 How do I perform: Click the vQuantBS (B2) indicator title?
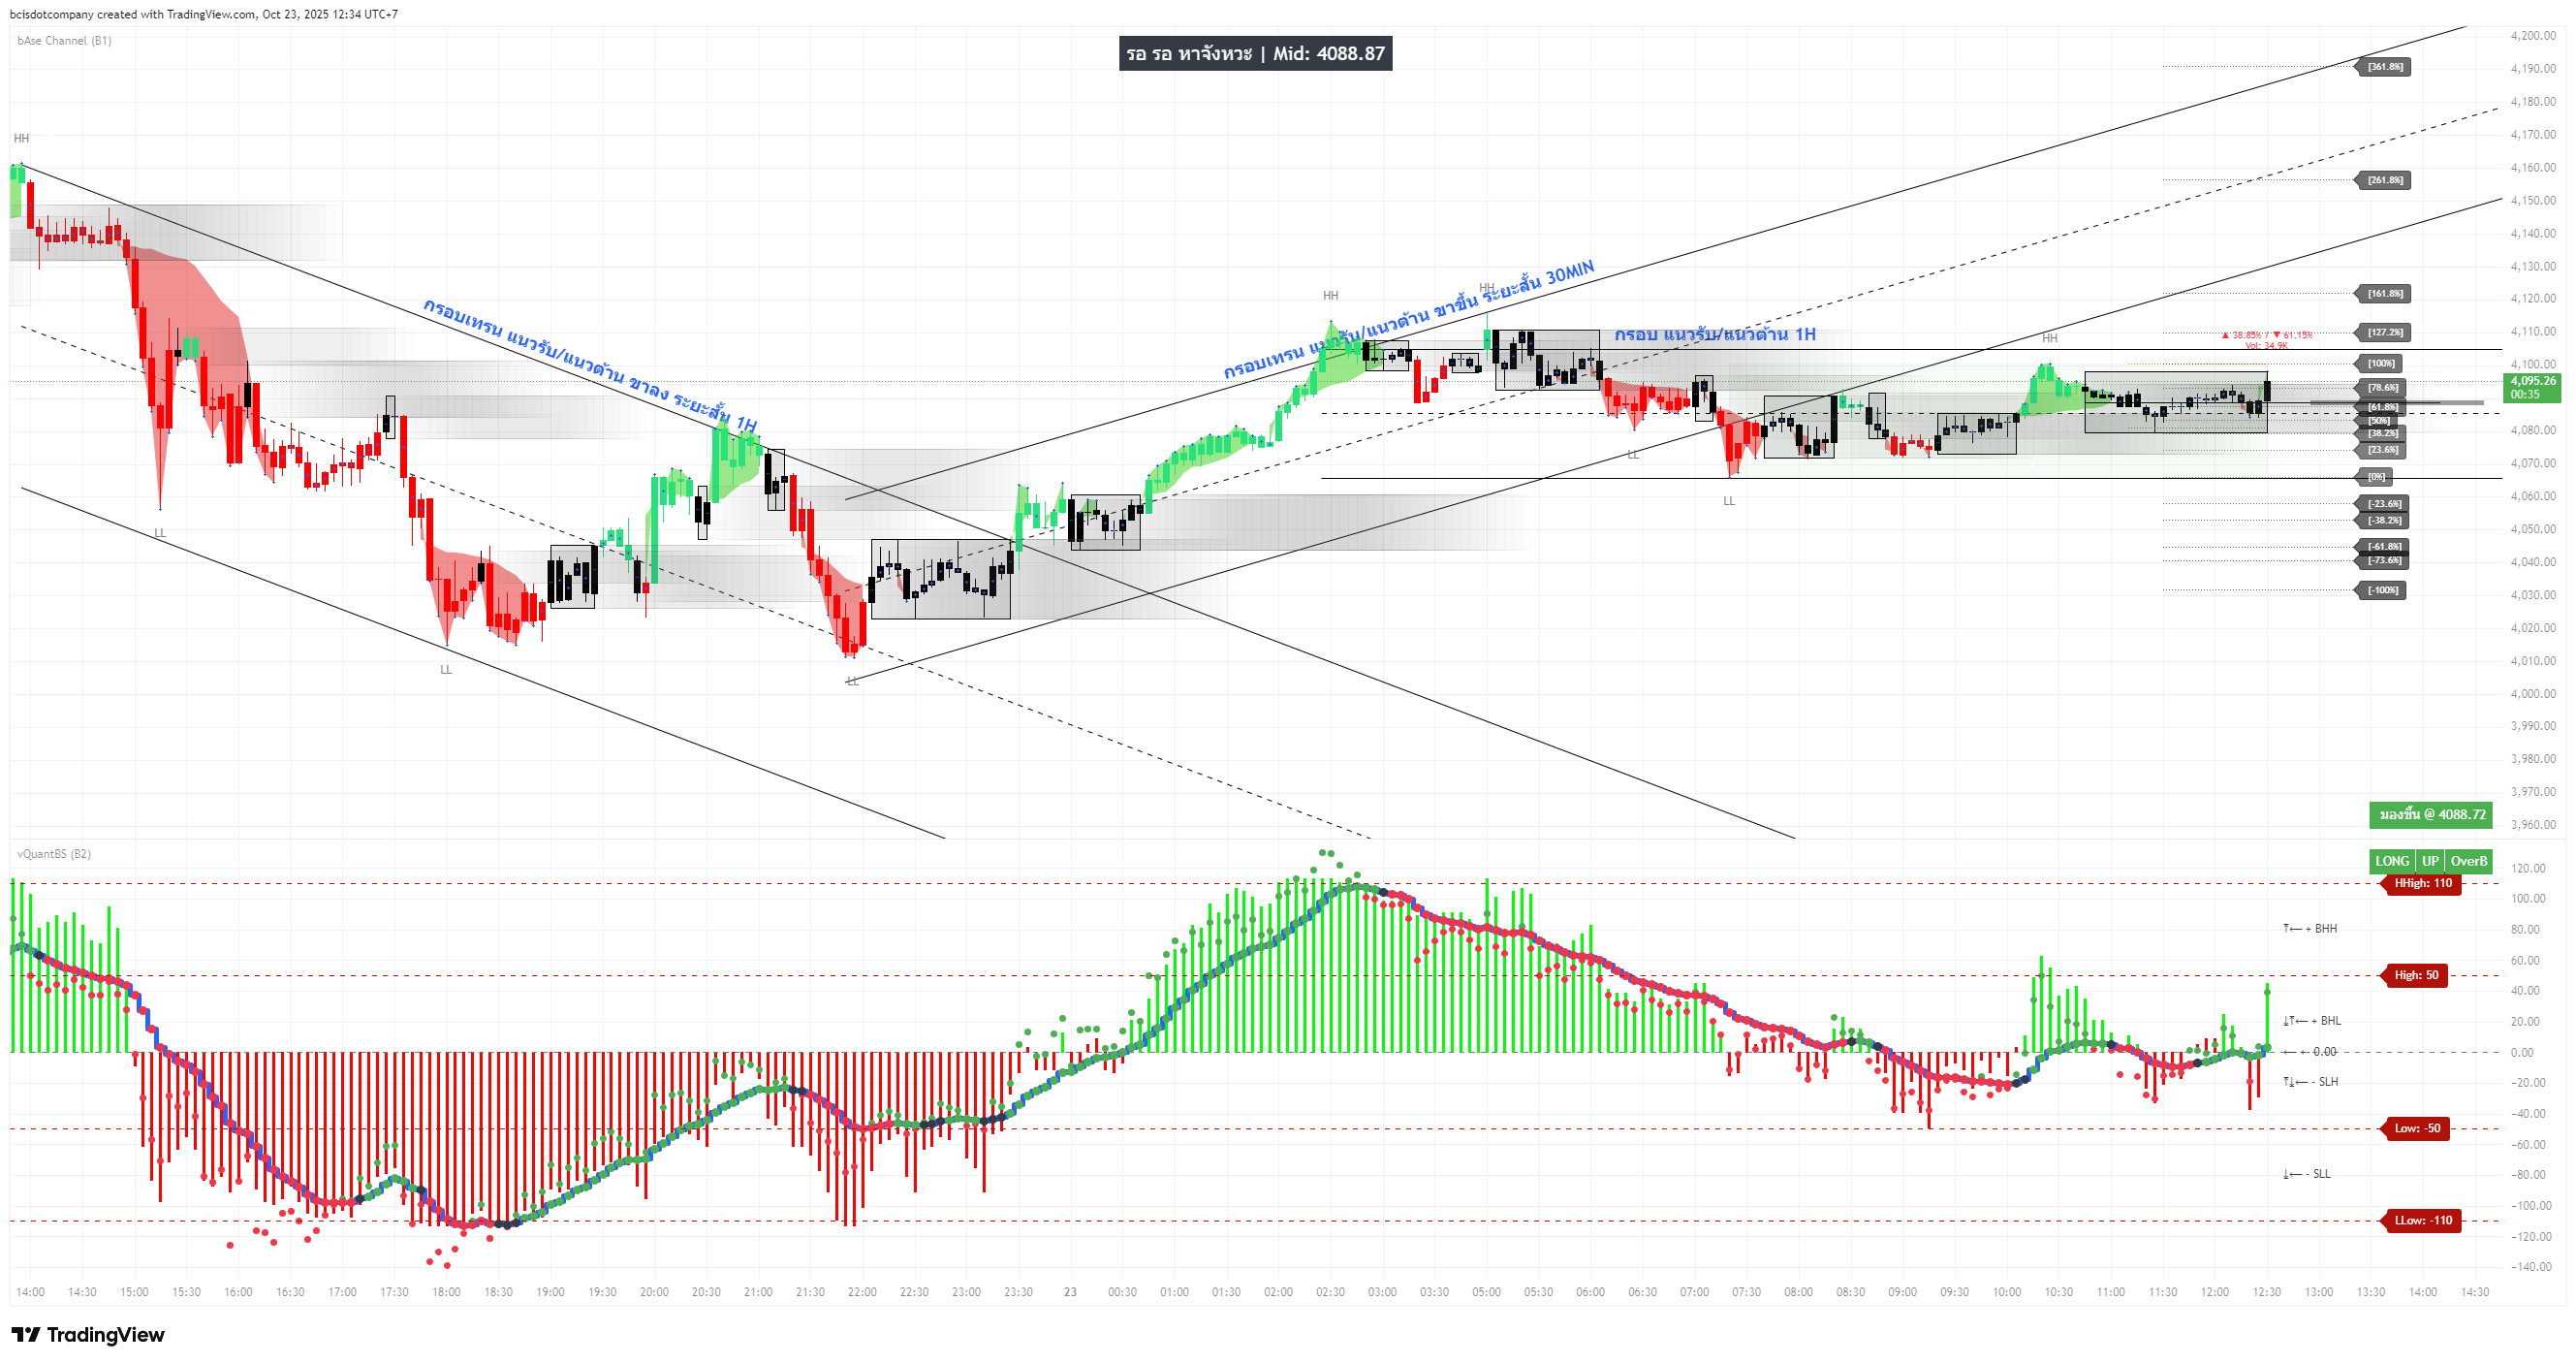pos(54,854)
